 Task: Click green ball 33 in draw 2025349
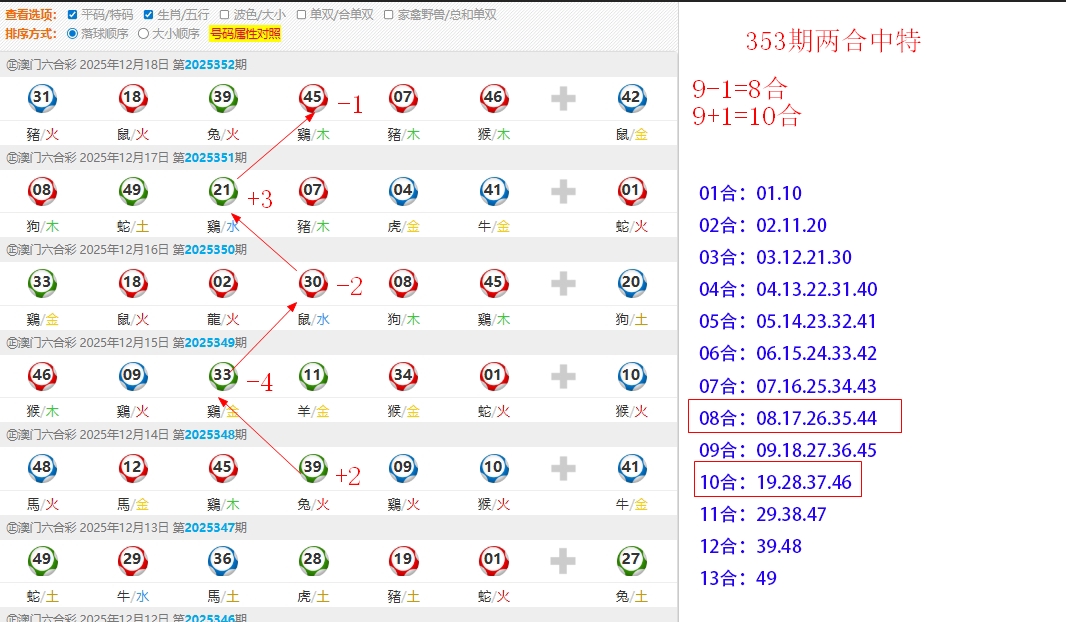point(223,376)
